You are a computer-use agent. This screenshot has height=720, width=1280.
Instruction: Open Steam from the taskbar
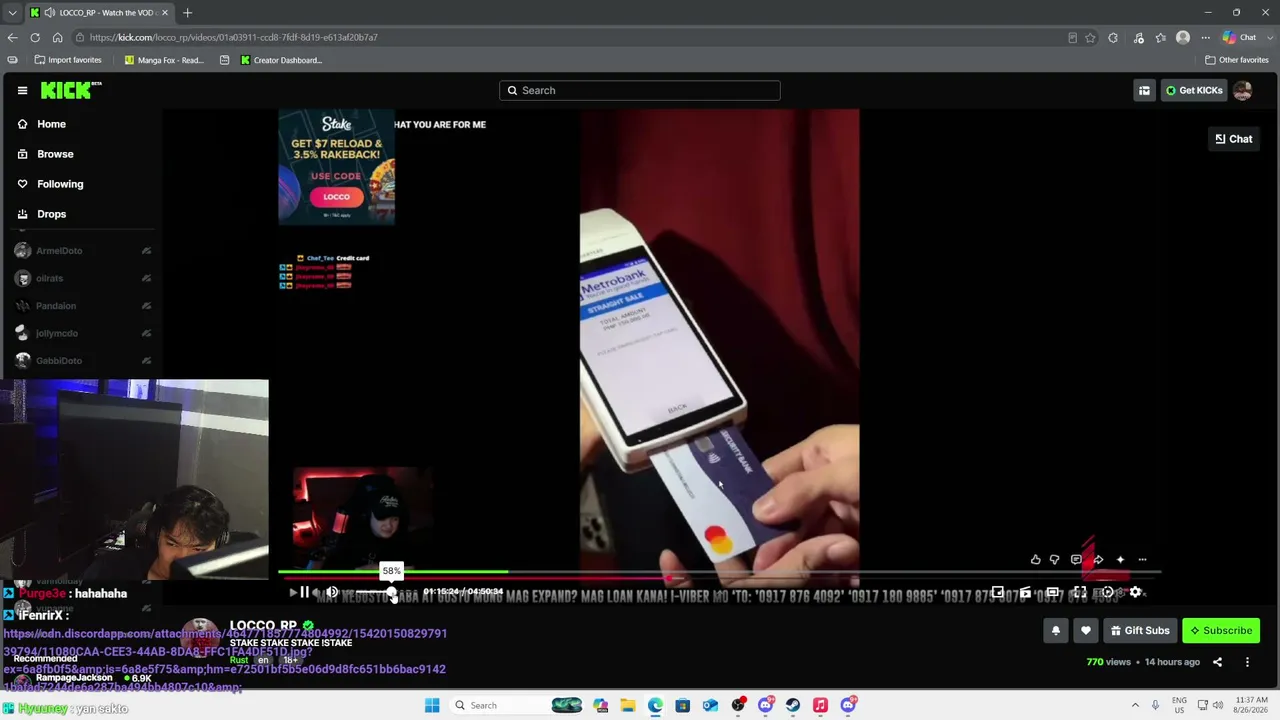tap(793, 705)
